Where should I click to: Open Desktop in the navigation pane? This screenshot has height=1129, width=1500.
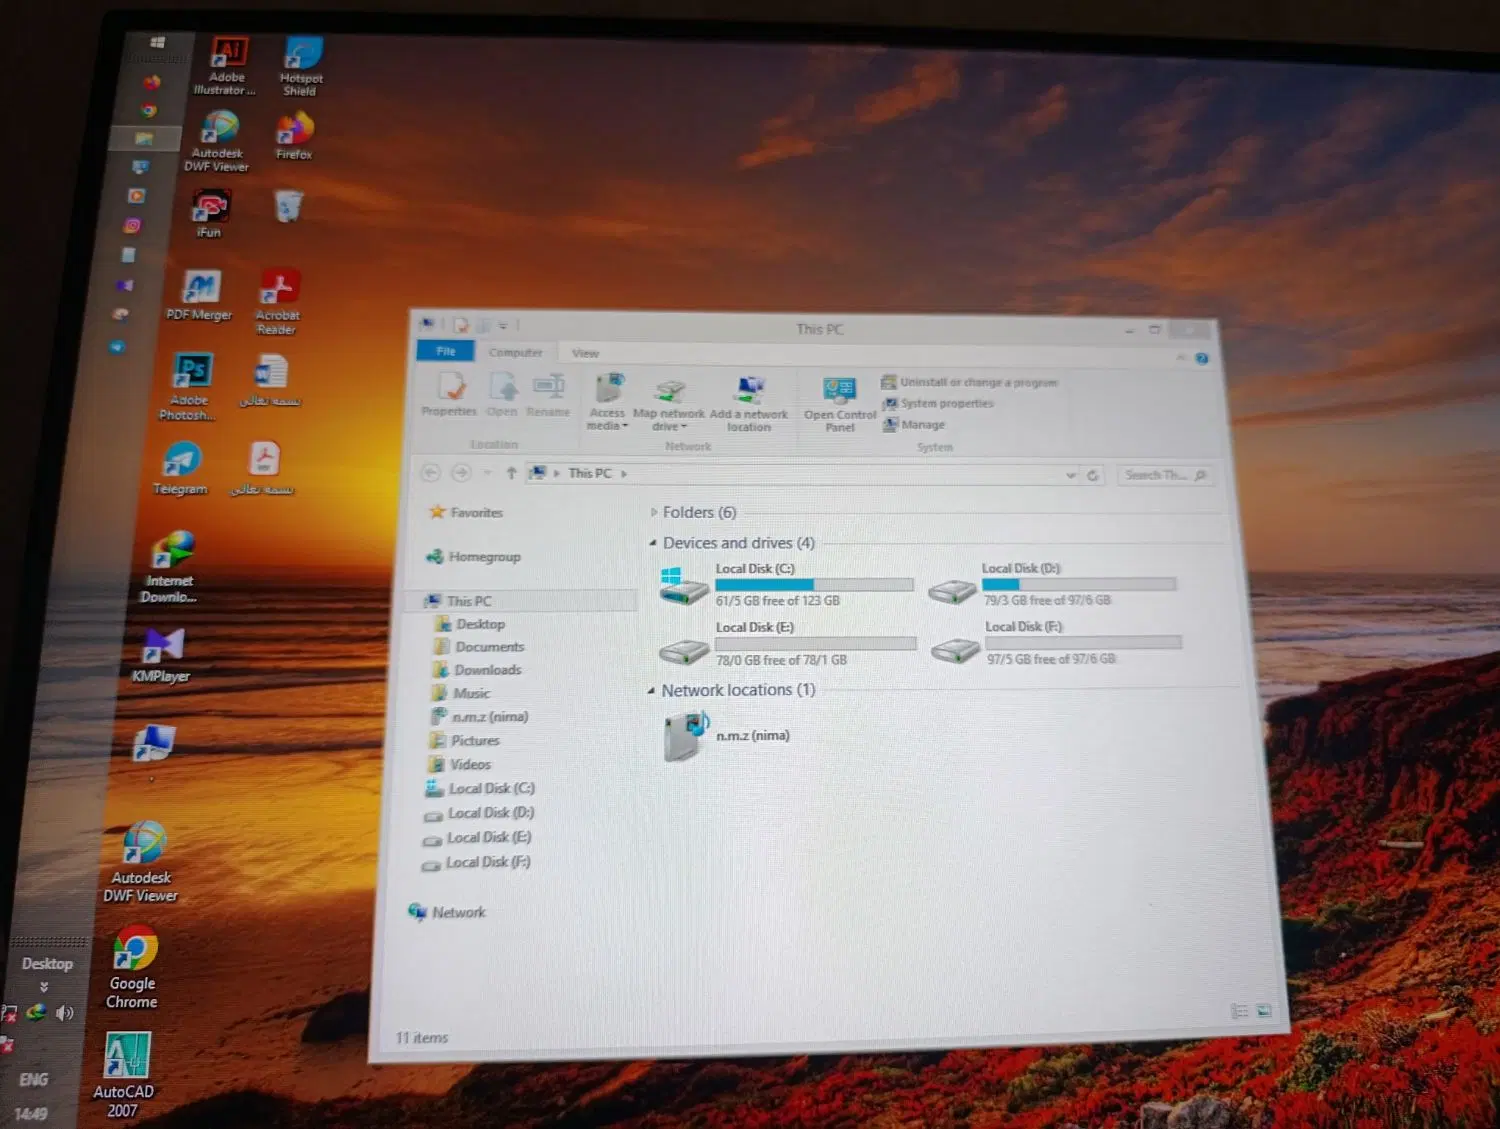point(469,624)
